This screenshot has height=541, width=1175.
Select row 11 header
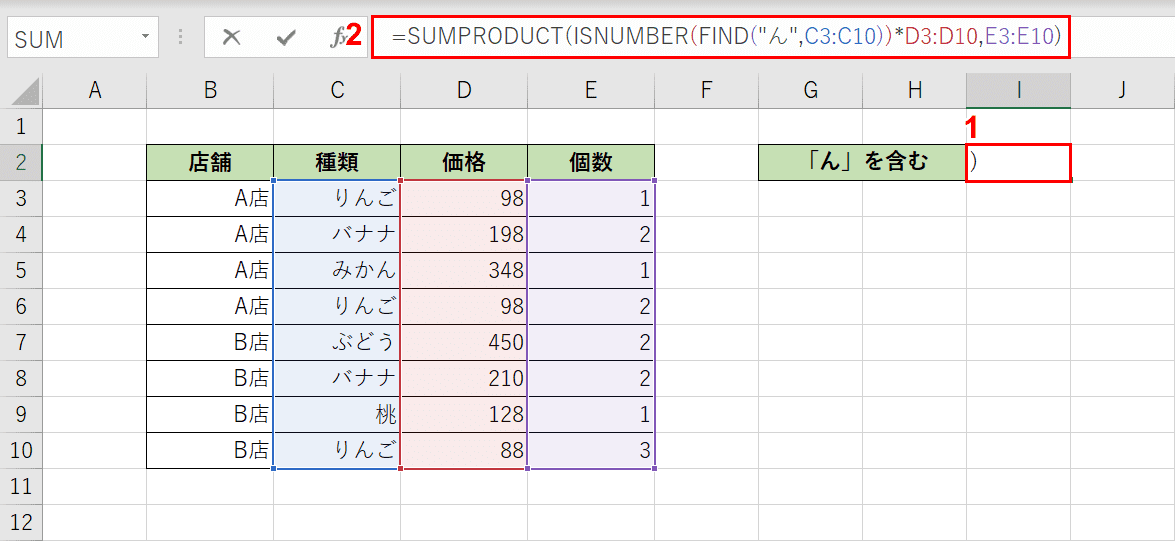coord(21,486)
